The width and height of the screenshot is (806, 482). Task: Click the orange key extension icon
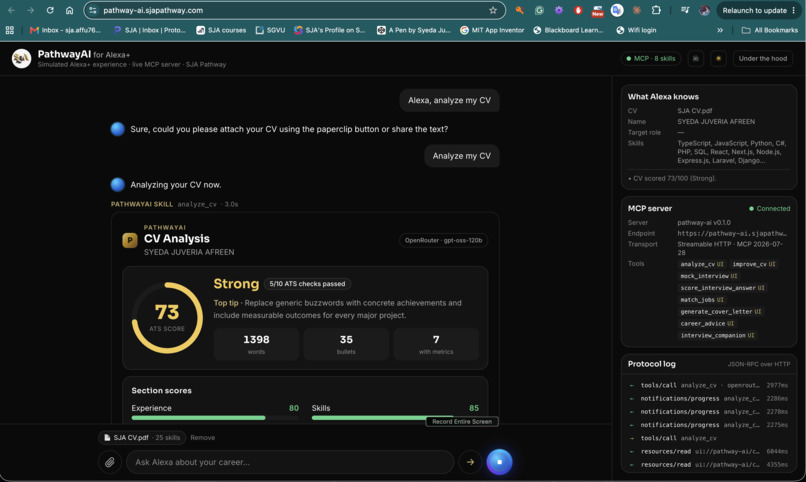[x=519, y=10]
